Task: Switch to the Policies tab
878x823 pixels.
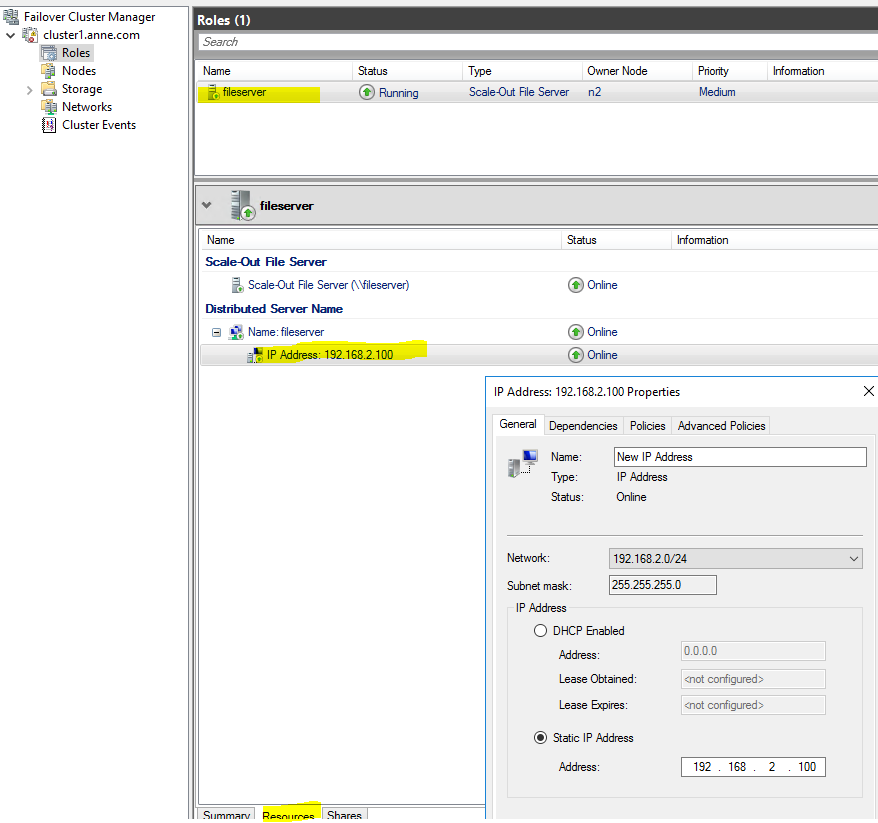Action: pyautogui.click(x=647, y=426)
